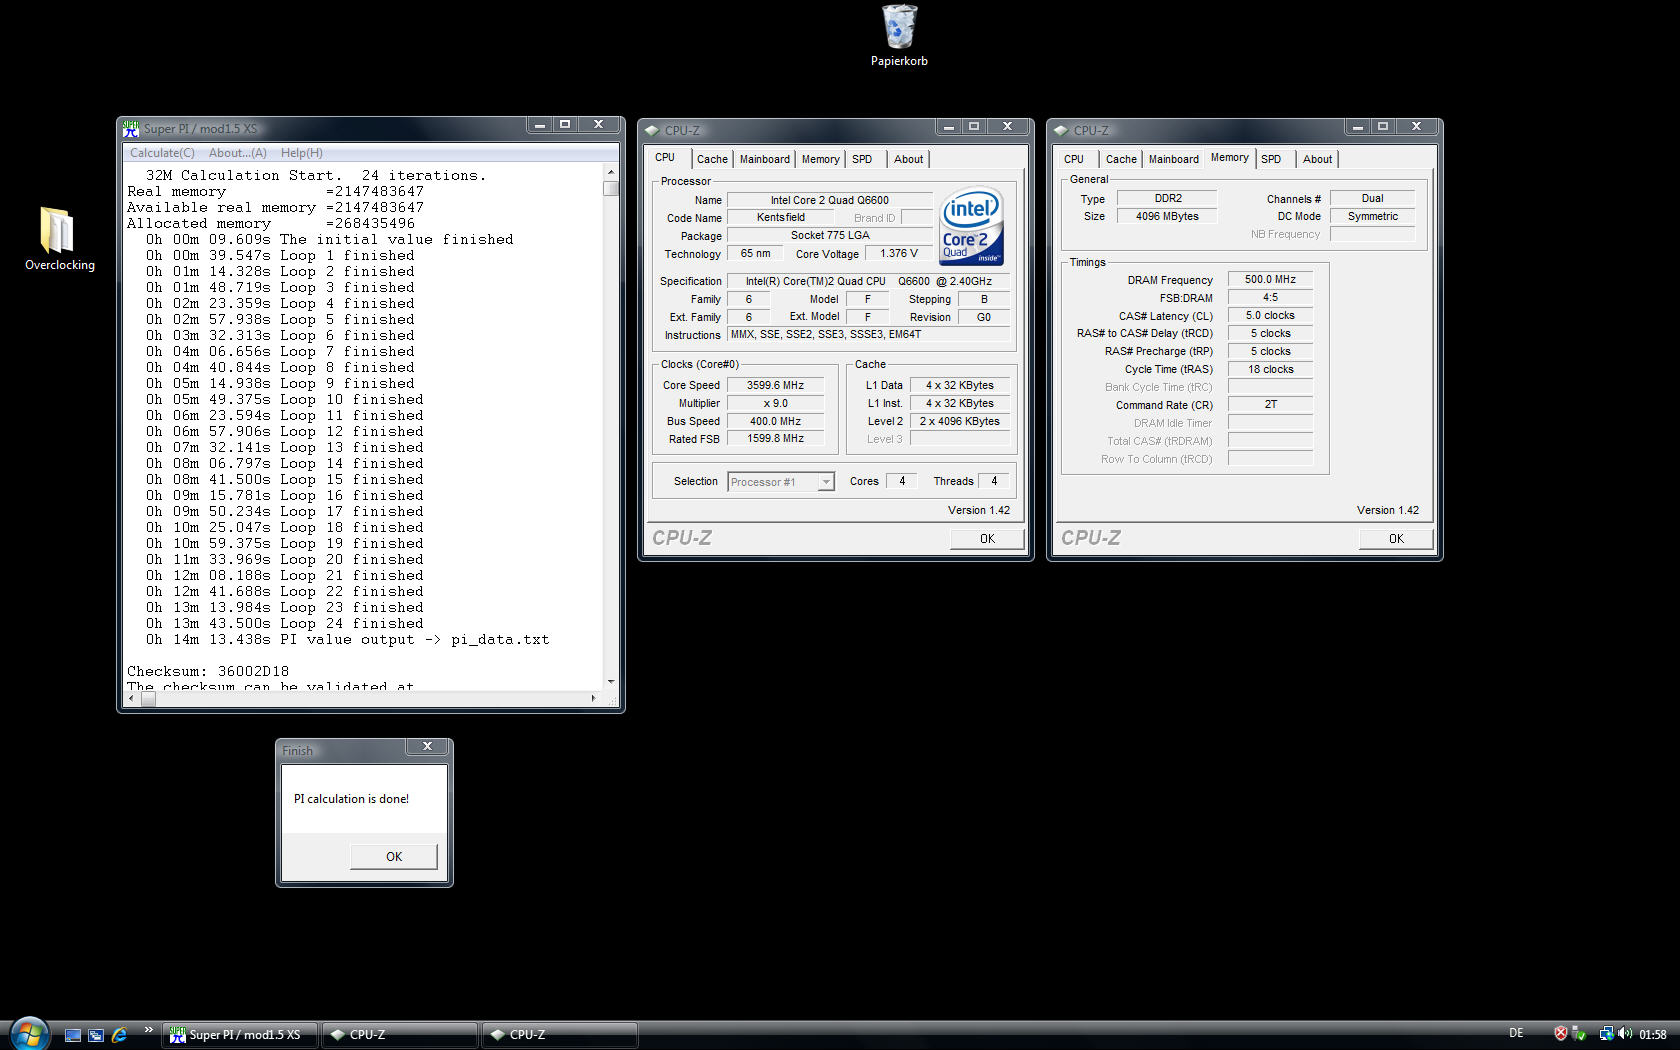This screenshot has height=1050, width=1680.
Task: Click OK in the CPU-Z processor window
Action: point(987,539)
